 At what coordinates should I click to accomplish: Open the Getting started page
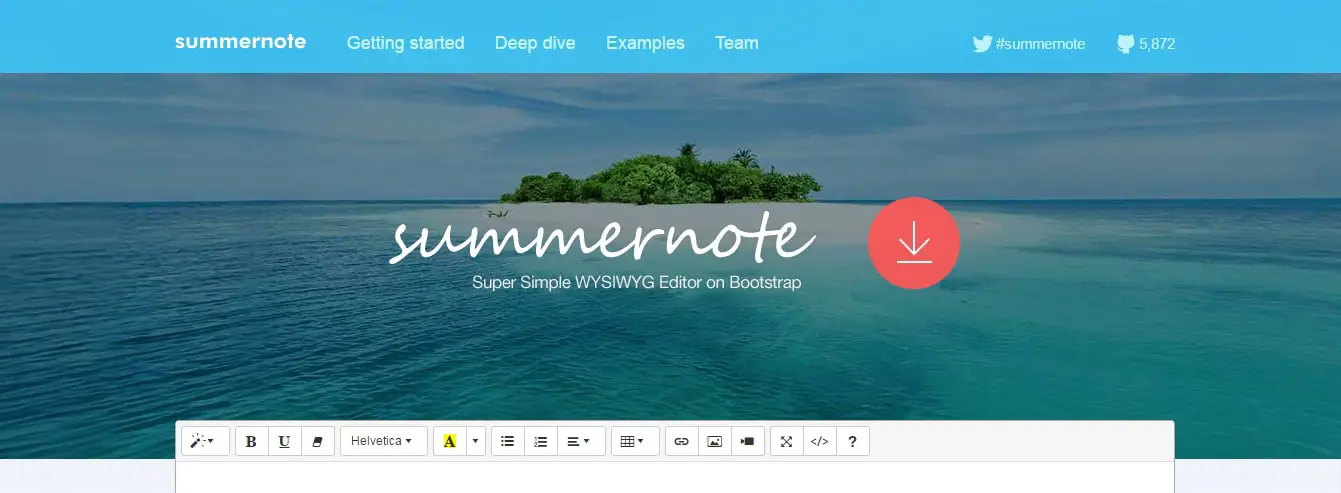[x=405, y=43]
